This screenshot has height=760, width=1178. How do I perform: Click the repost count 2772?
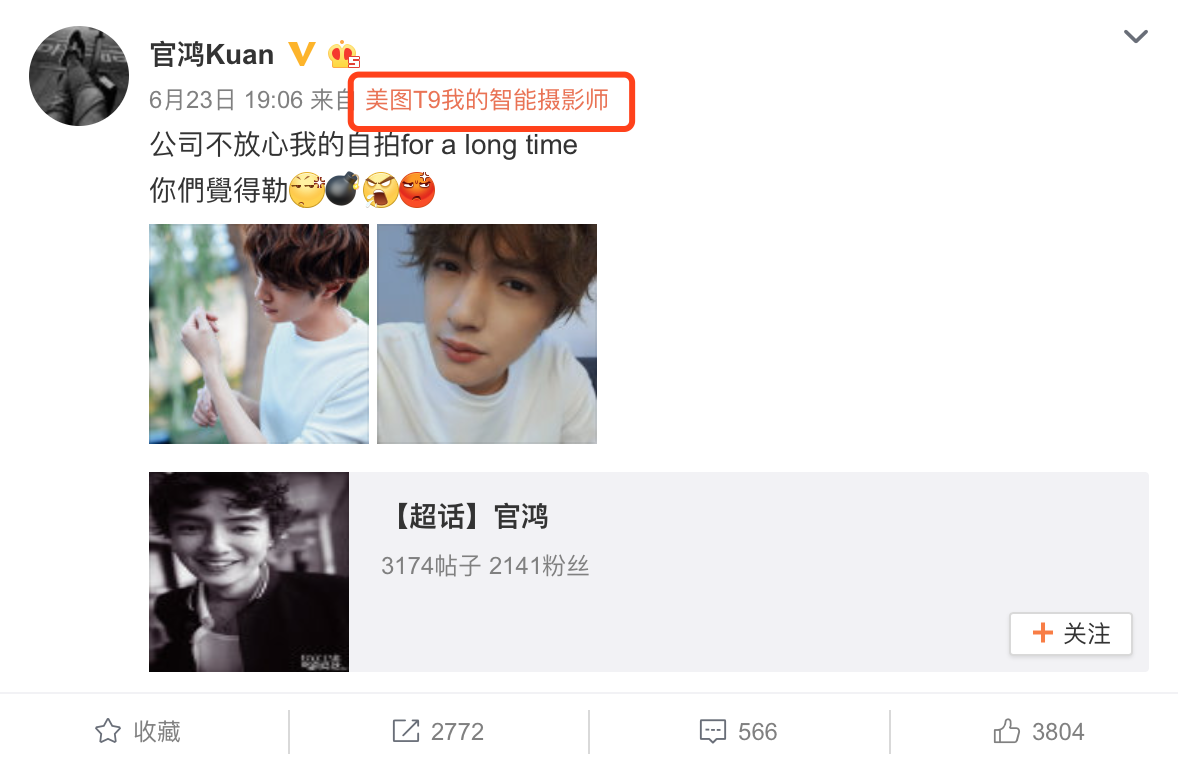pos(457,731)
